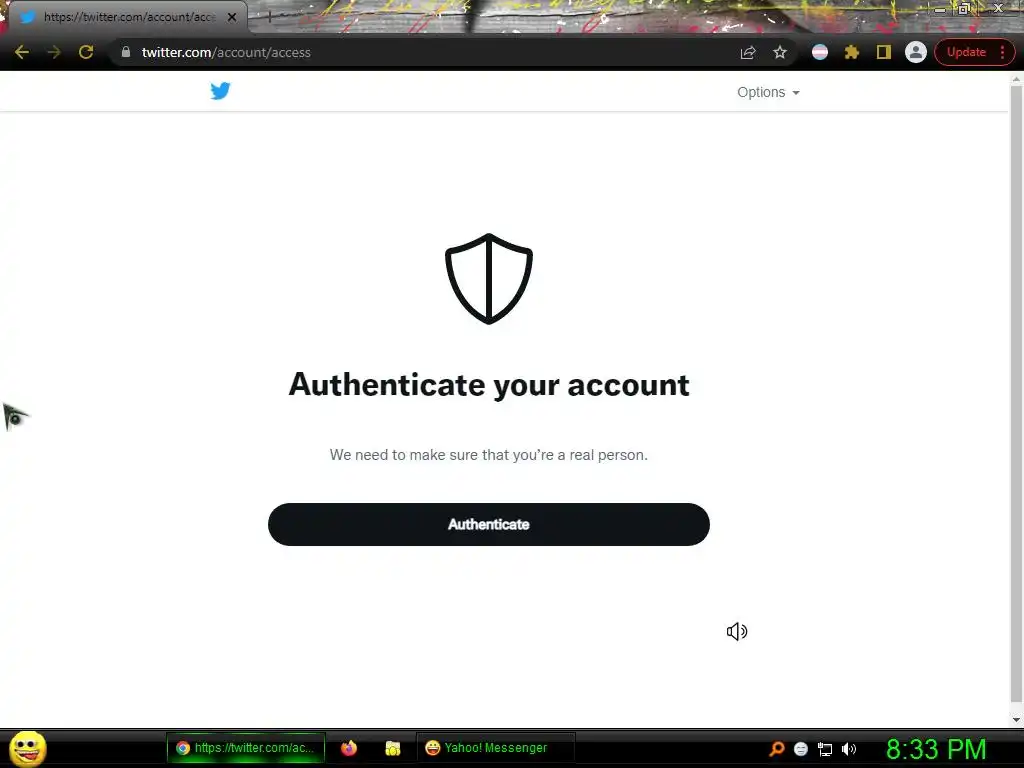Open a new browser tab
The image size is (1024, 768).
269,17
